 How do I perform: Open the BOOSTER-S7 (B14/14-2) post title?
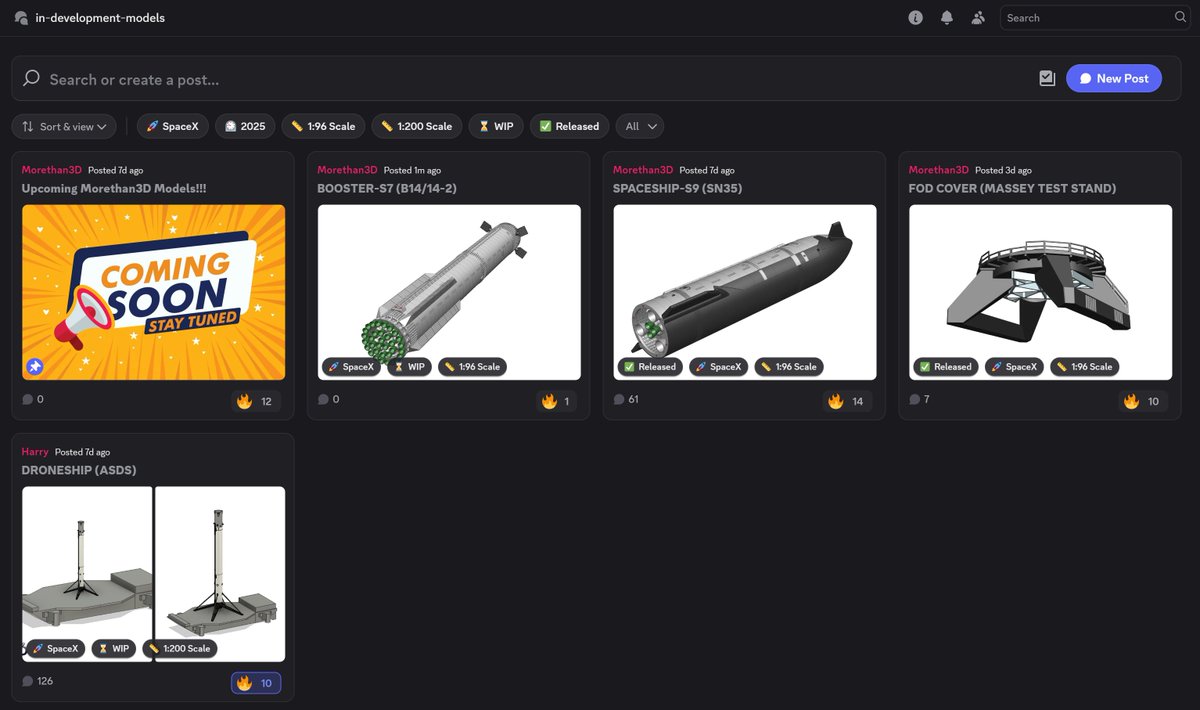click(x=387, y=188)
